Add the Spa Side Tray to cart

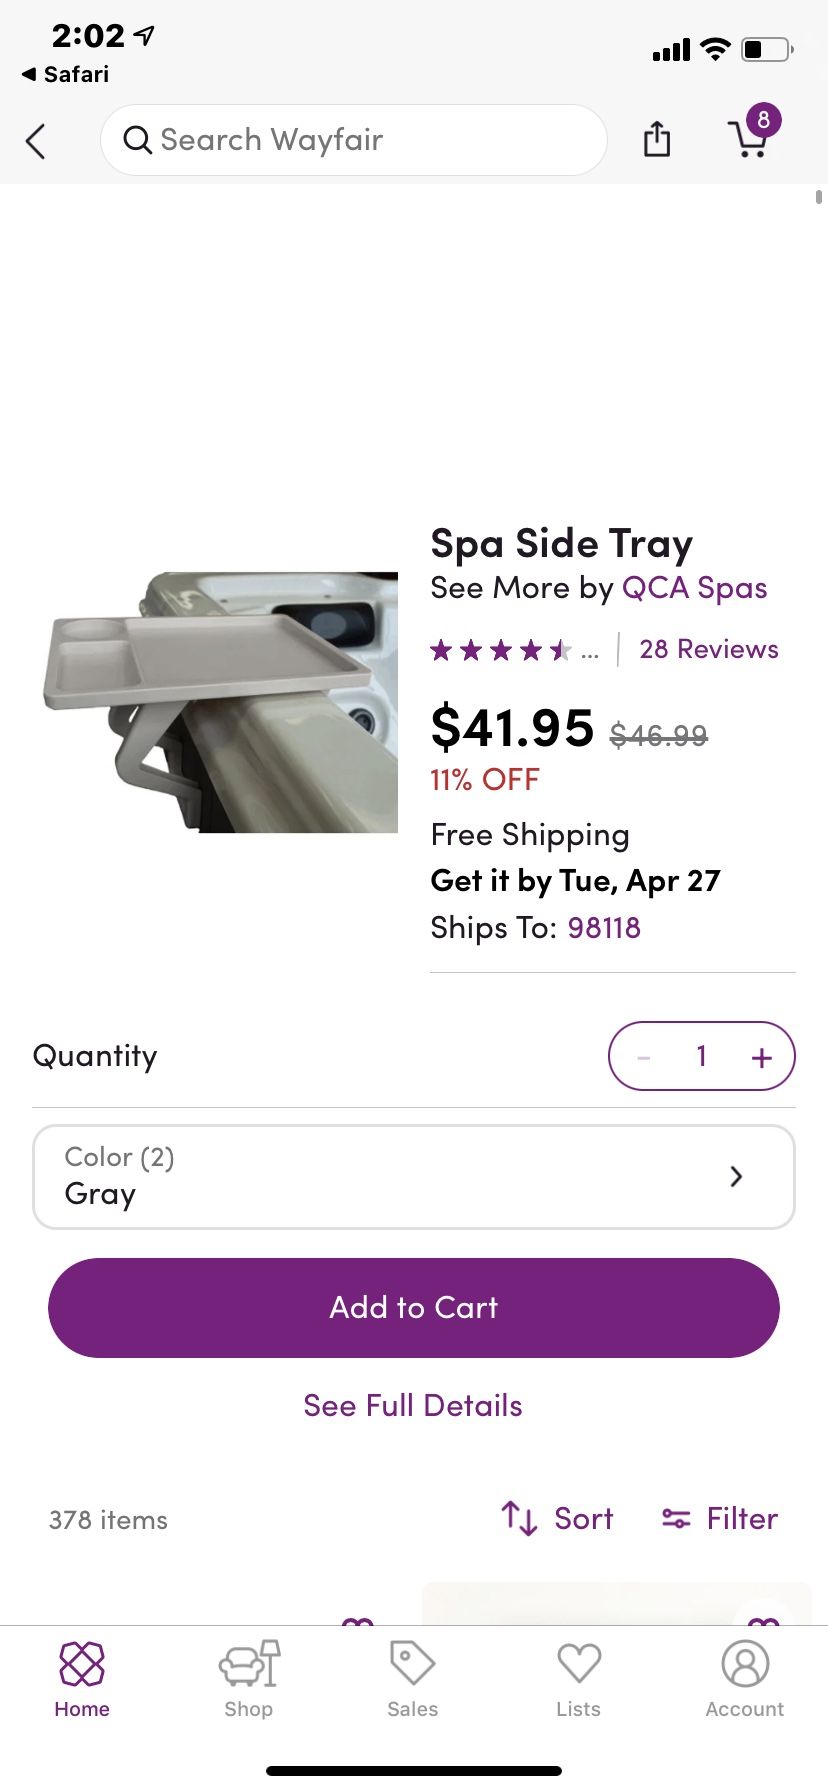click(413, 1307)
